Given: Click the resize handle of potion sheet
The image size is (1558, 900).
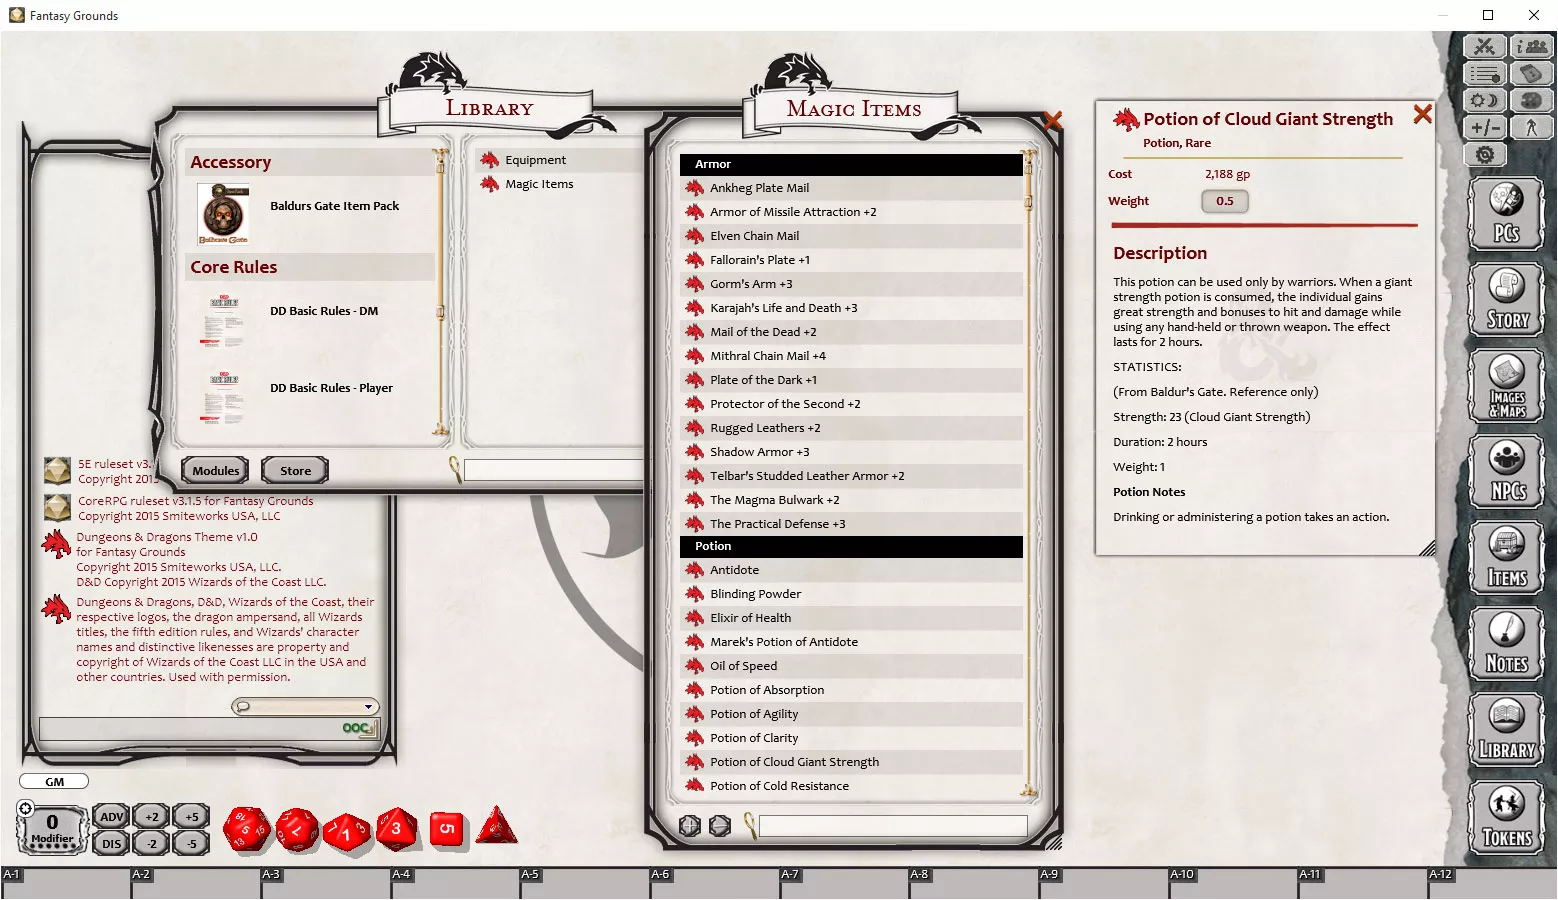Looking at the screenshot, I should pos(1428,548).
